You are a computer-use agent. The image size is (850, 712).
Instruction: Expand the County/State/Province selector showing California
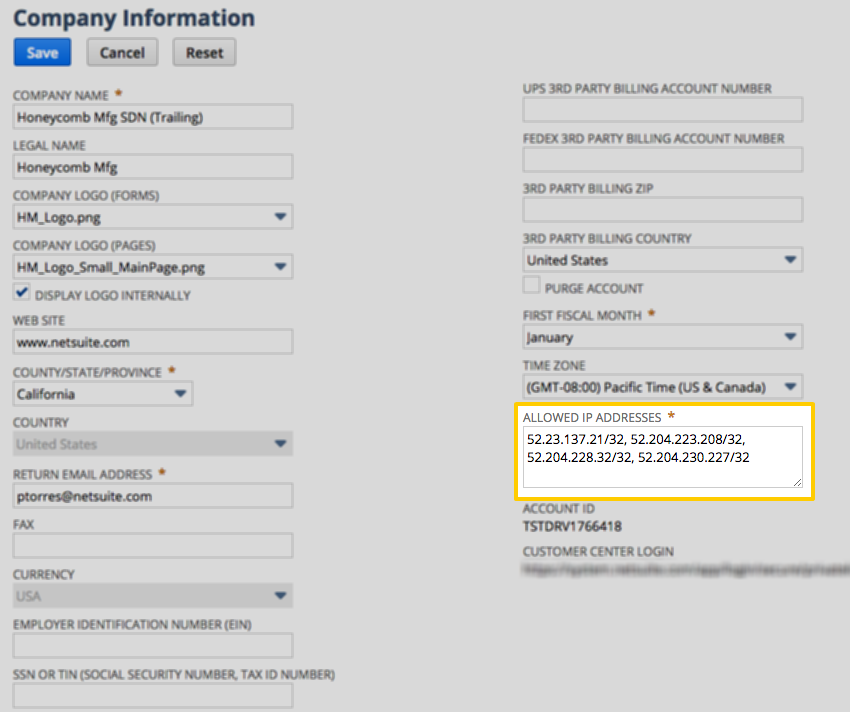179,393
